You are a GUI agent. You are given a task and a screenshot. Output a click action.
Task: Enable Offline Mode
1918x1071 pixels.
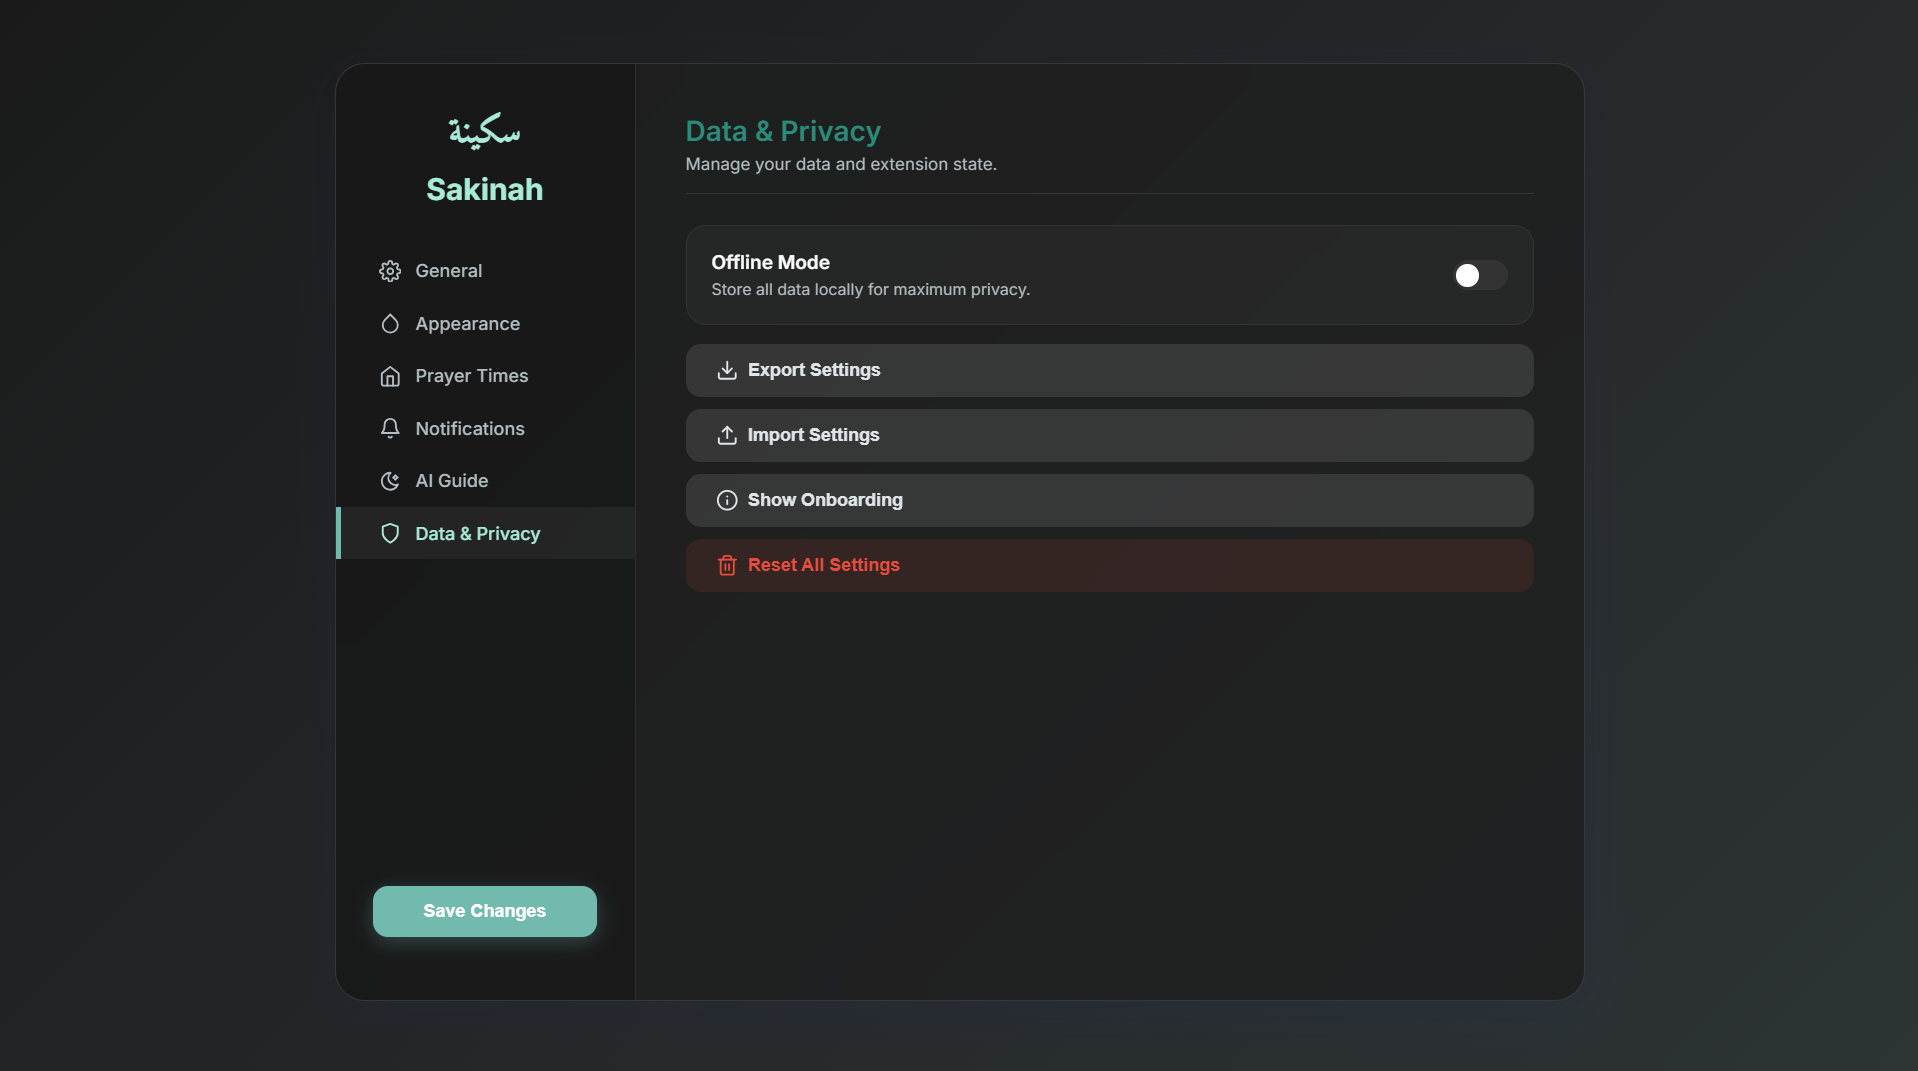click(x=1478, y=275)
